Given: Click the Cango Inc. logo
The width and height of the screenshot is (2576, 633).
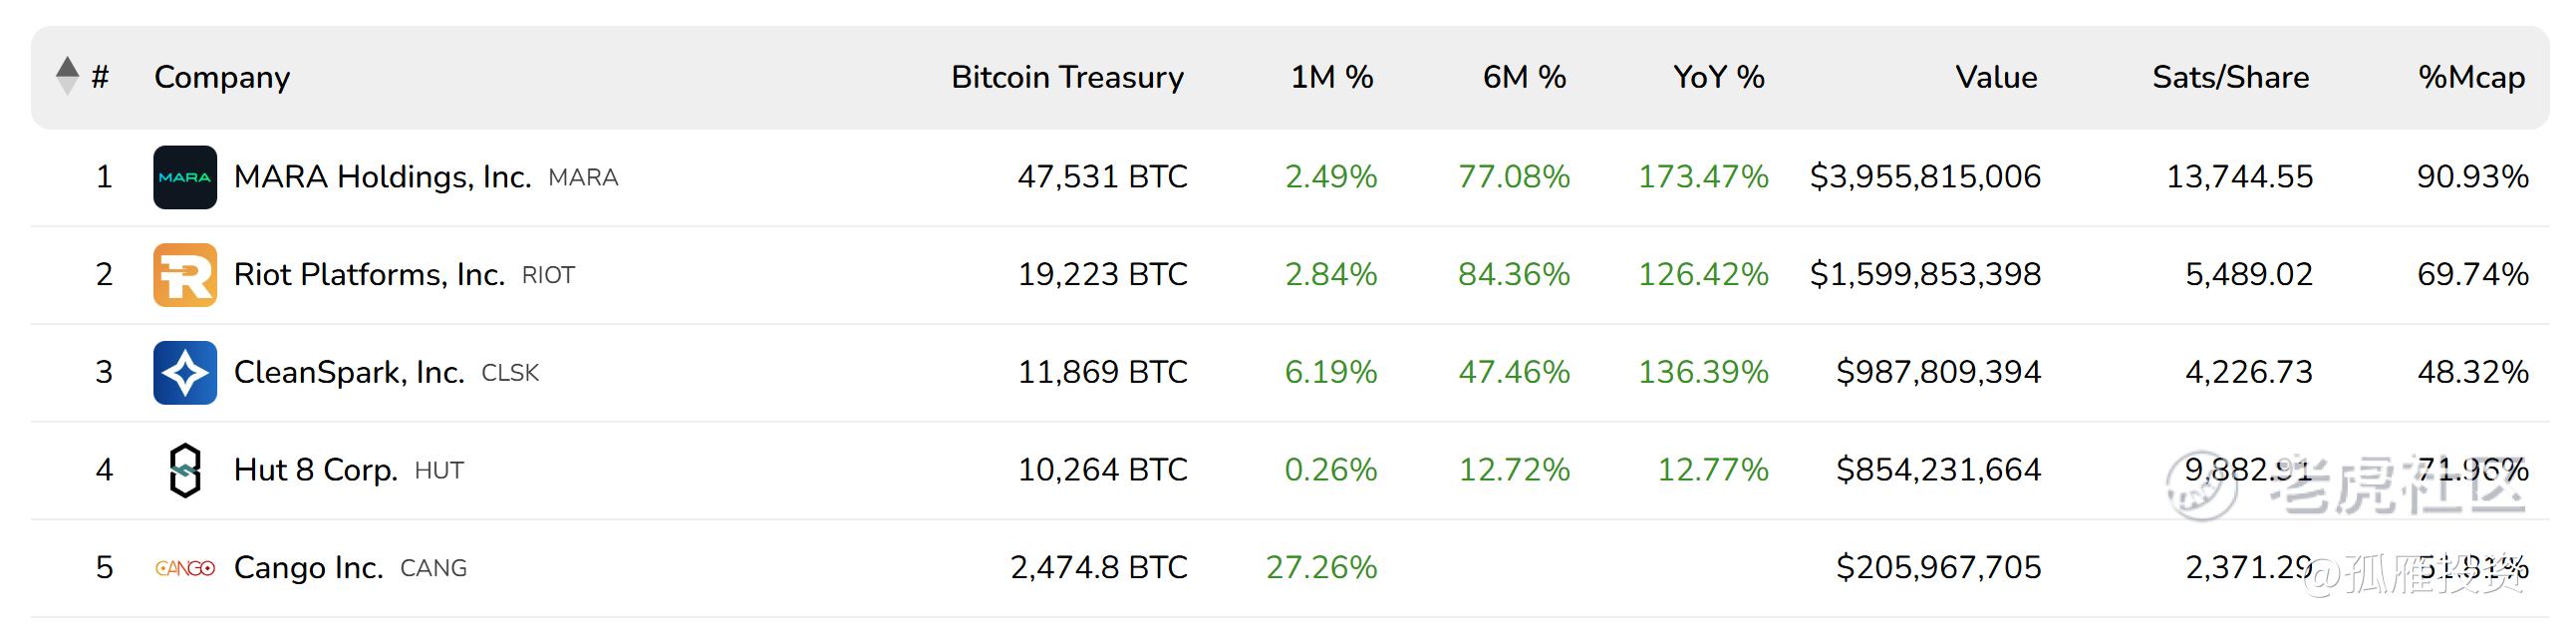Looking at the screenshot, I should tap(185, 568).
